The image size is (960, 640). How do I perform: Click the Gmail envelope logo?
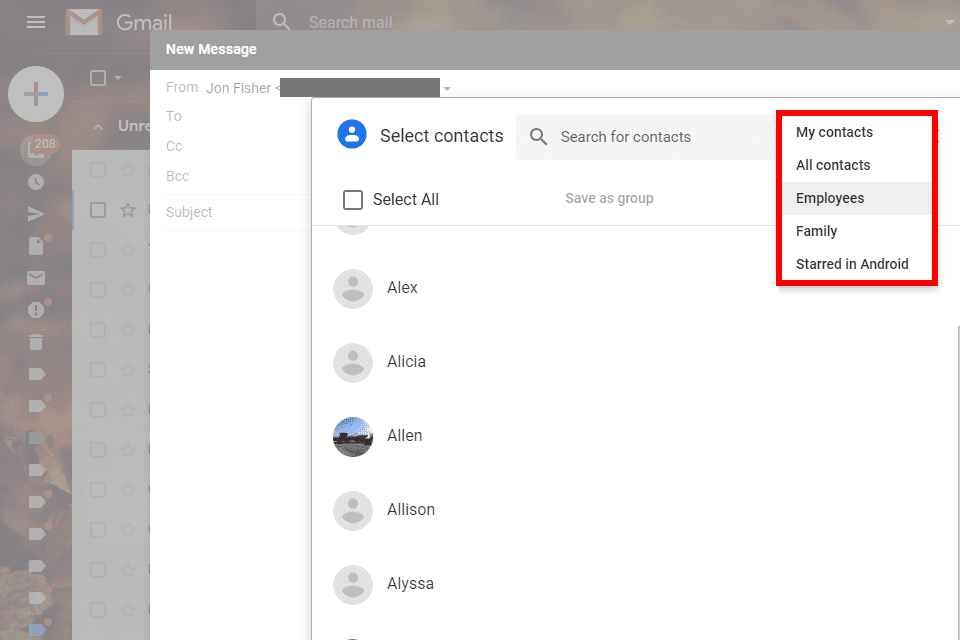(x=84, y=21)
